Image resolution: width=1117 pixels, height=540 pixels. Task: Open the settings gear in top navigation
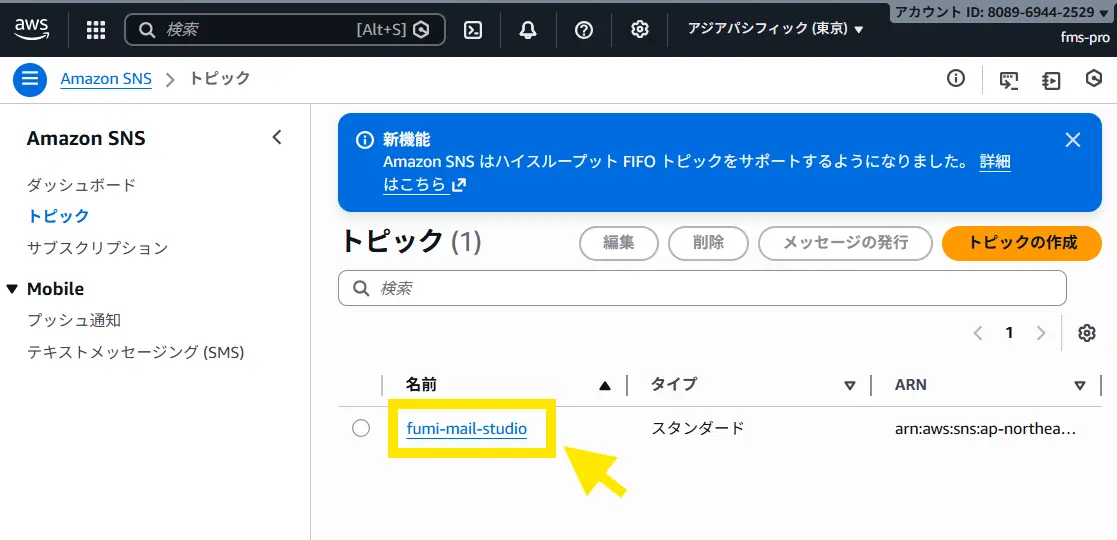(640, 30)
